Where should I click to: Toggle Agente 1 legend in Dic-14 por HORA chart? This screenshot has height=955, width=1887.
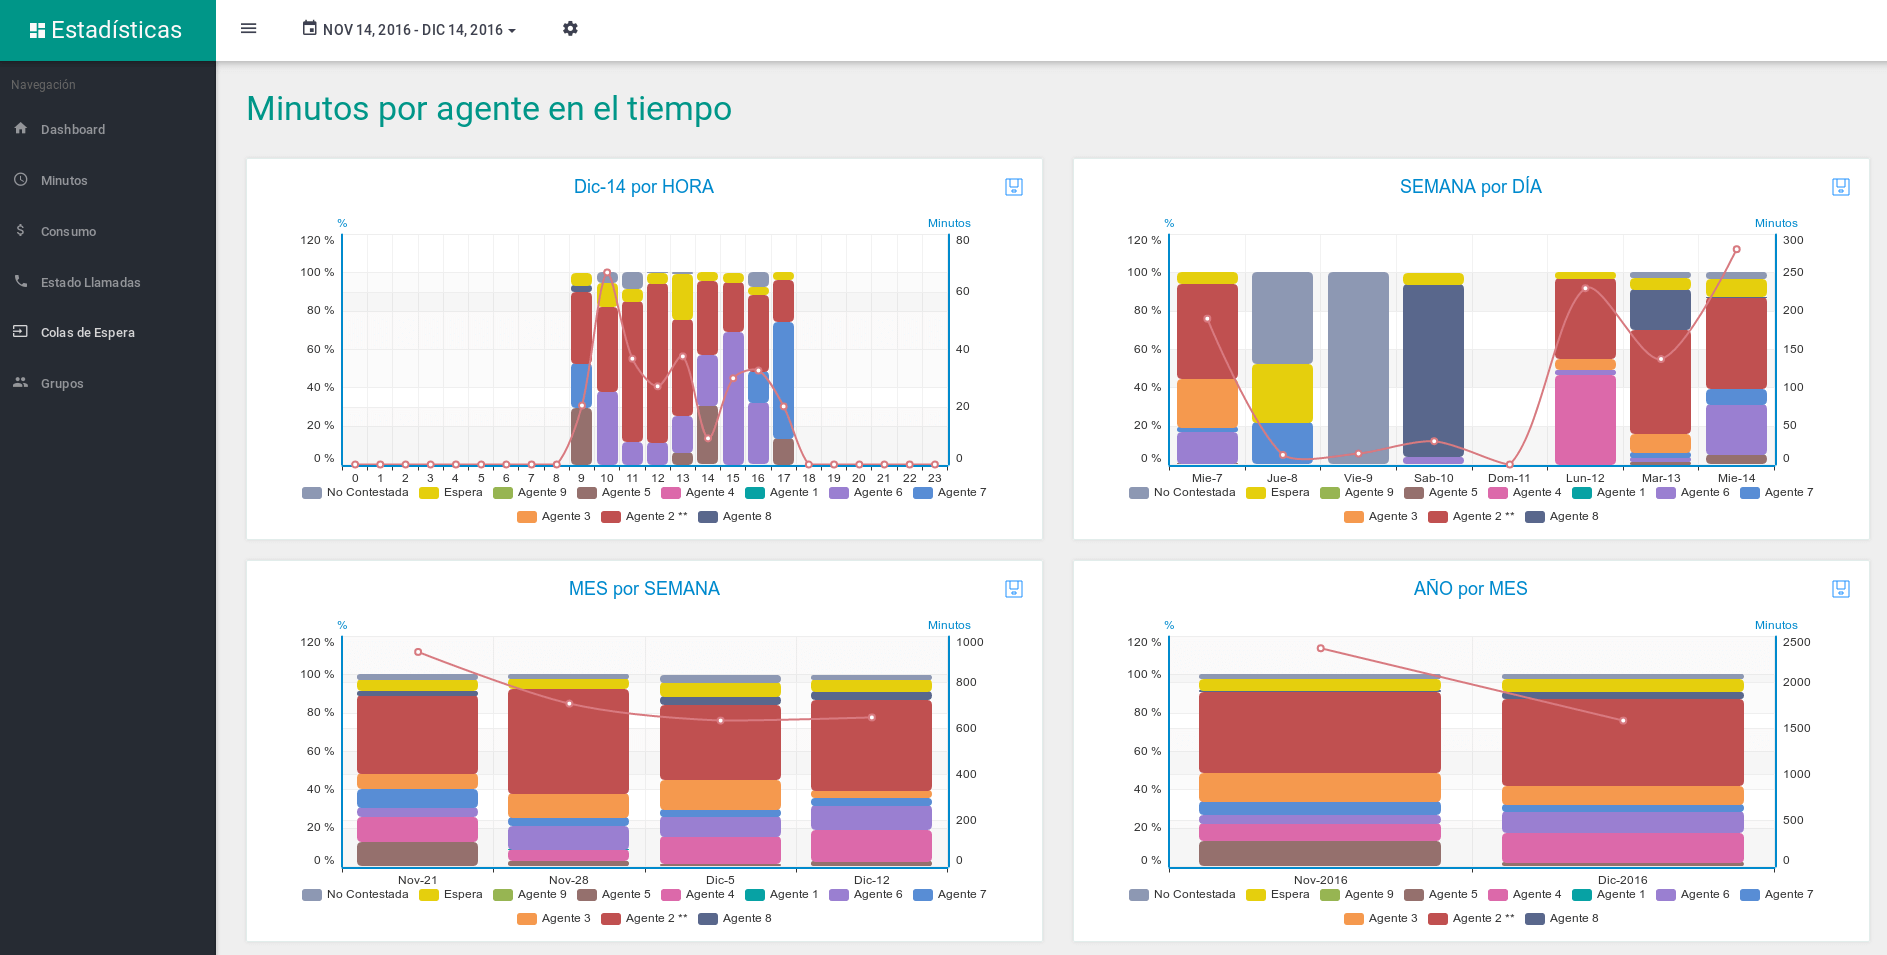[782, 492]
